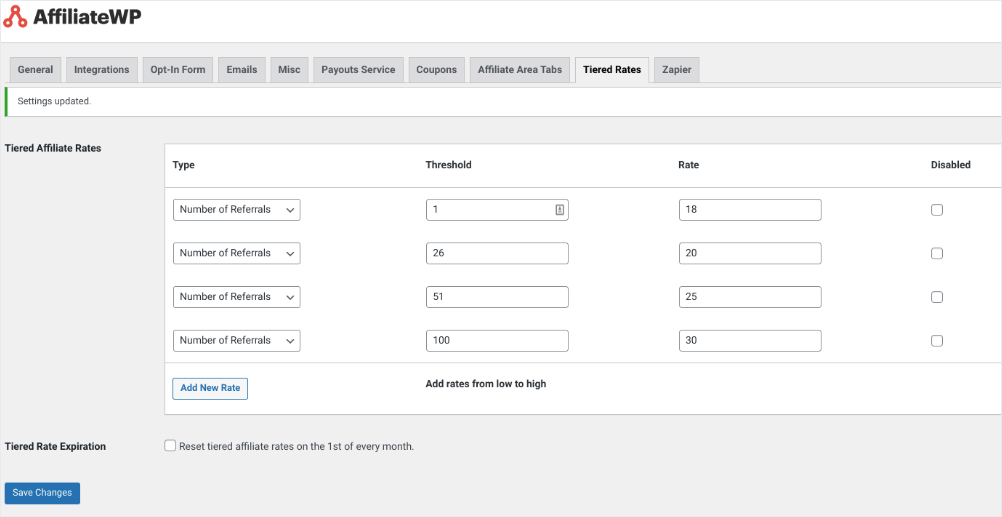This screenshot has height=517, width=1002.
Task: Click the Rate field containing 30
Action: pyautogui.click(x=750, y=341)
